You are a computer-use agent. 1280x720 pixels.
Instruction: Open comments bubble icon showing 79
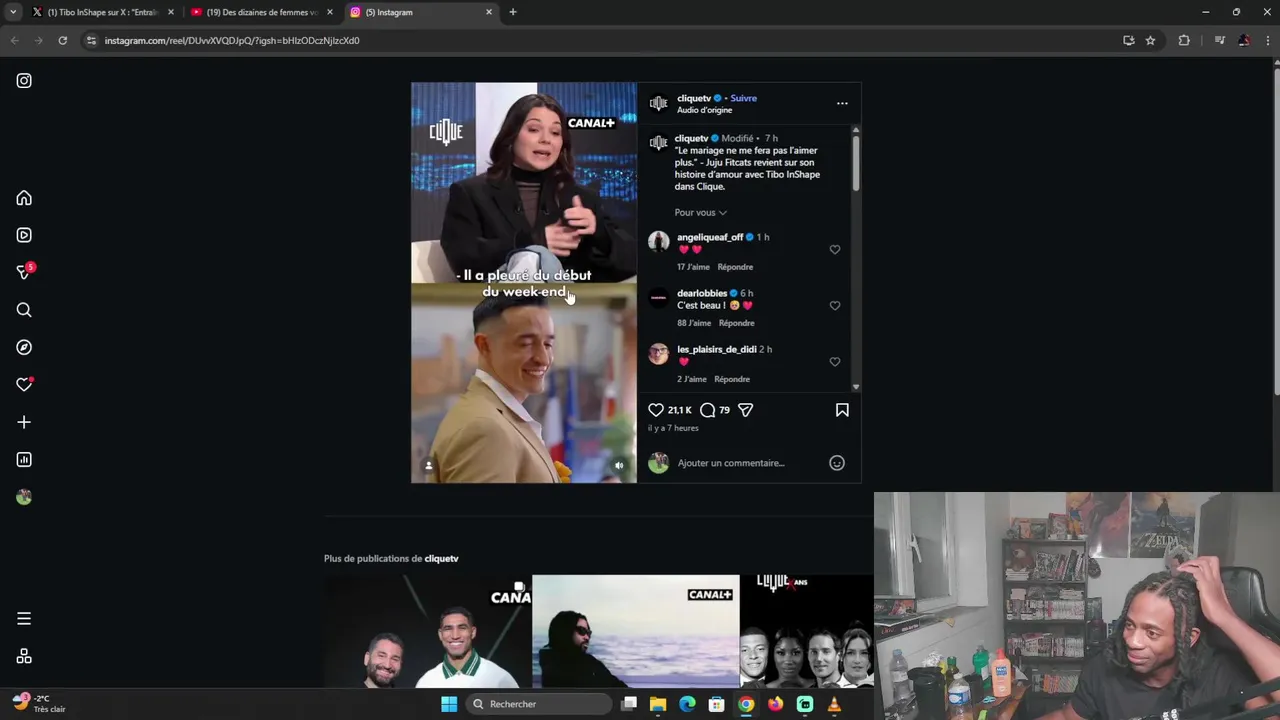pyautogui.click(x=708, y=410)
